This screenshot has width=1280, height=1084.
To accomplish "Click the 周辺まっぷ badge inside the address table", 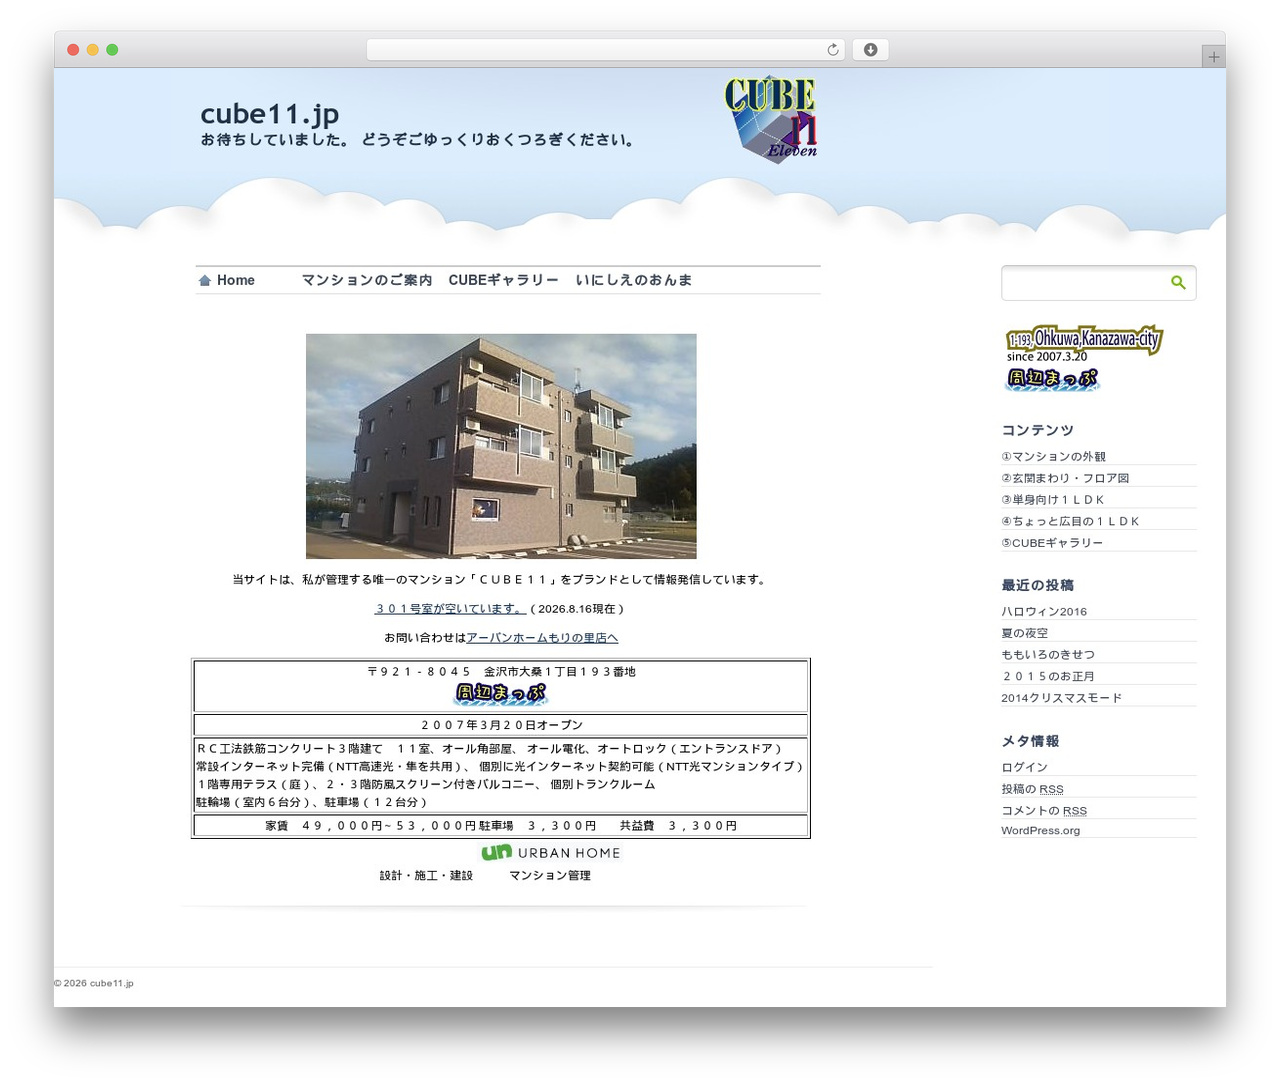I will tap(501, 693).
